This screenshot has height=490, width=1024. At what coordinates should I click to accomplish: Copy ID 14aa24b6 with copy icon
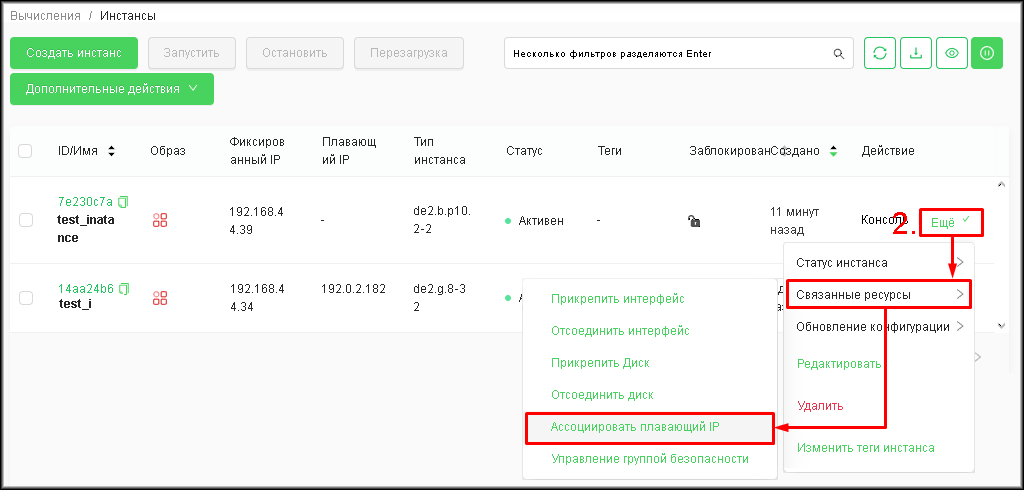124,288
